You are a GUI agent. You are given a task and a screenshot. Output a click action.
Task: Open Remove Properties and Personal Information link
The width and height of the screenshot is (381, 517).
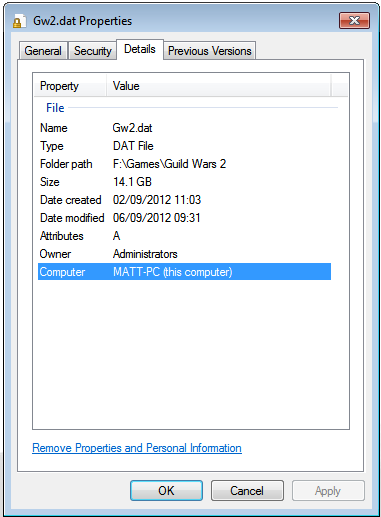coord(137,448)
